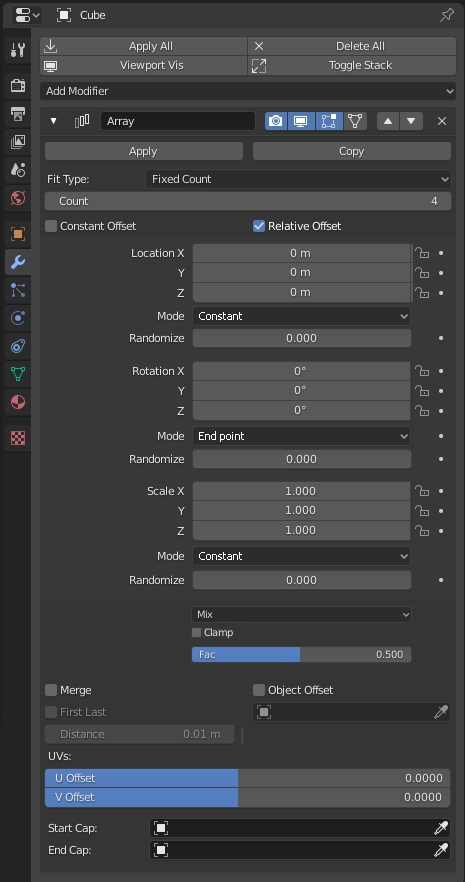Disable the Relative Offset checkbox

[x=259, y=226]
